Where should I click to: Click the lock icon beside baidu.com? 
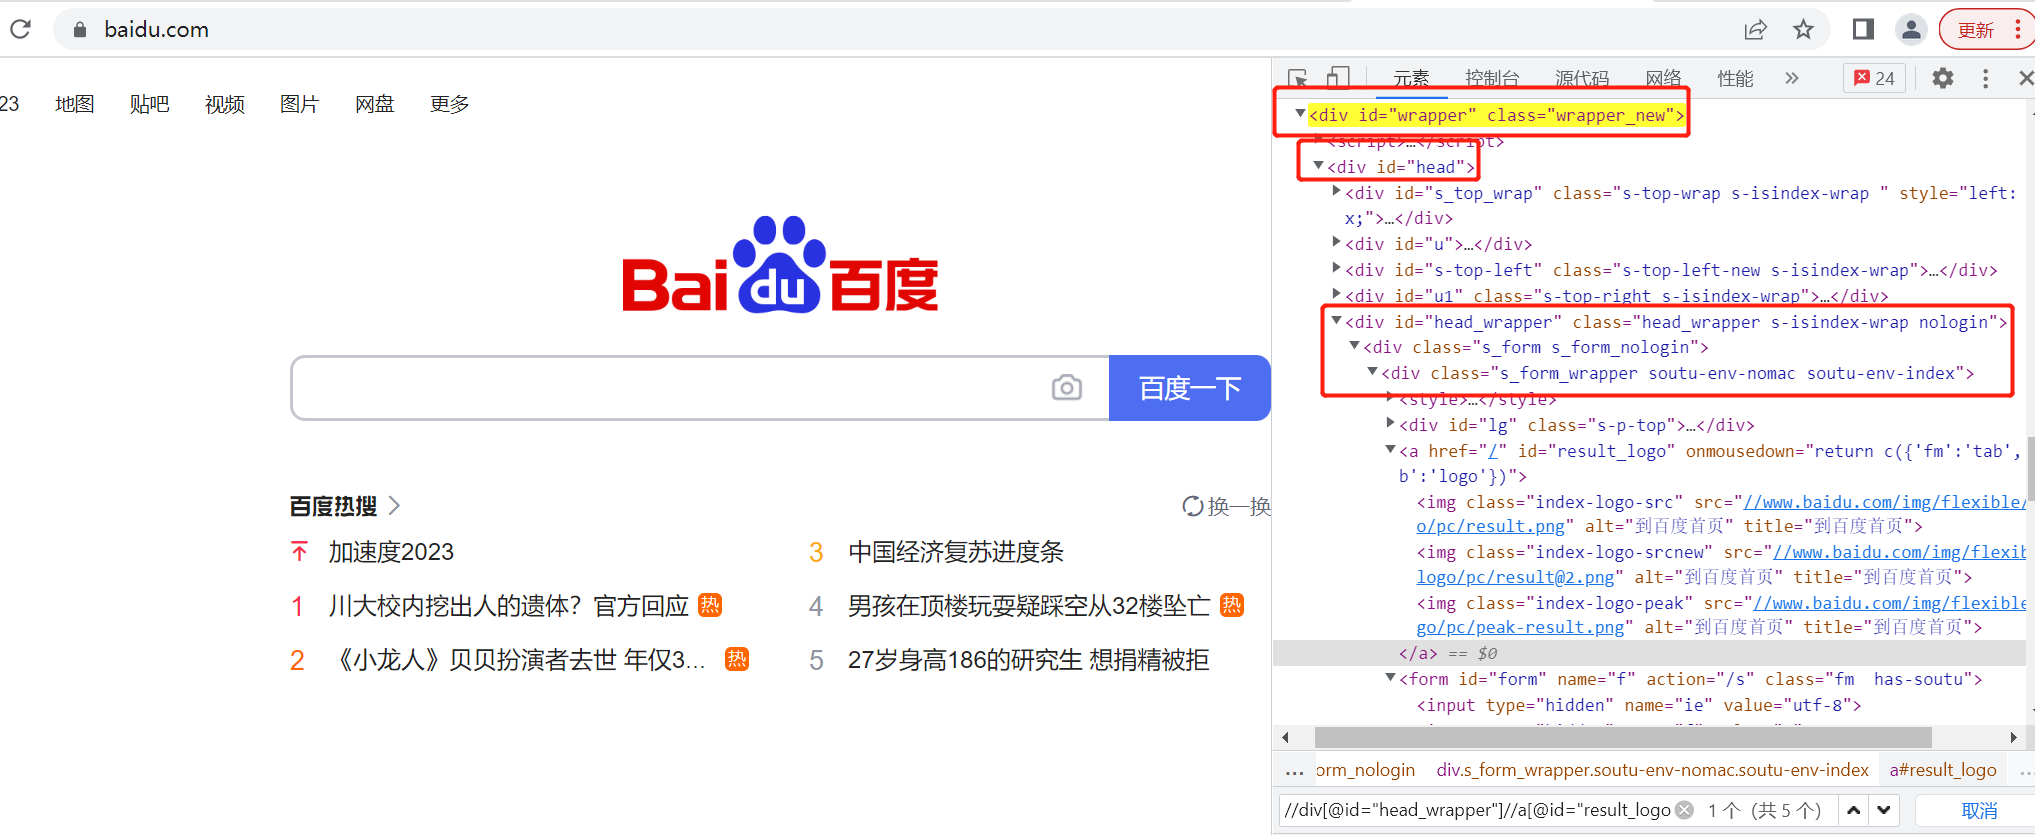[x=80, y=30]
